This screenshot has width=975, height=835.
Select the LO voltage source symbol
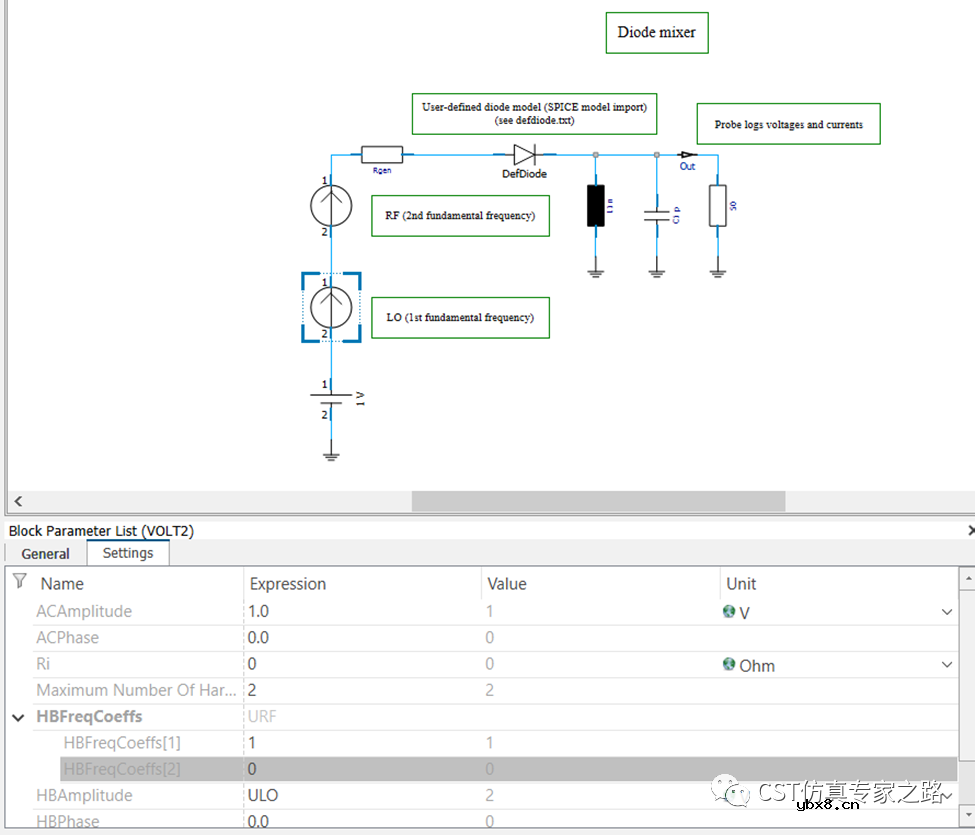(331, 308)
